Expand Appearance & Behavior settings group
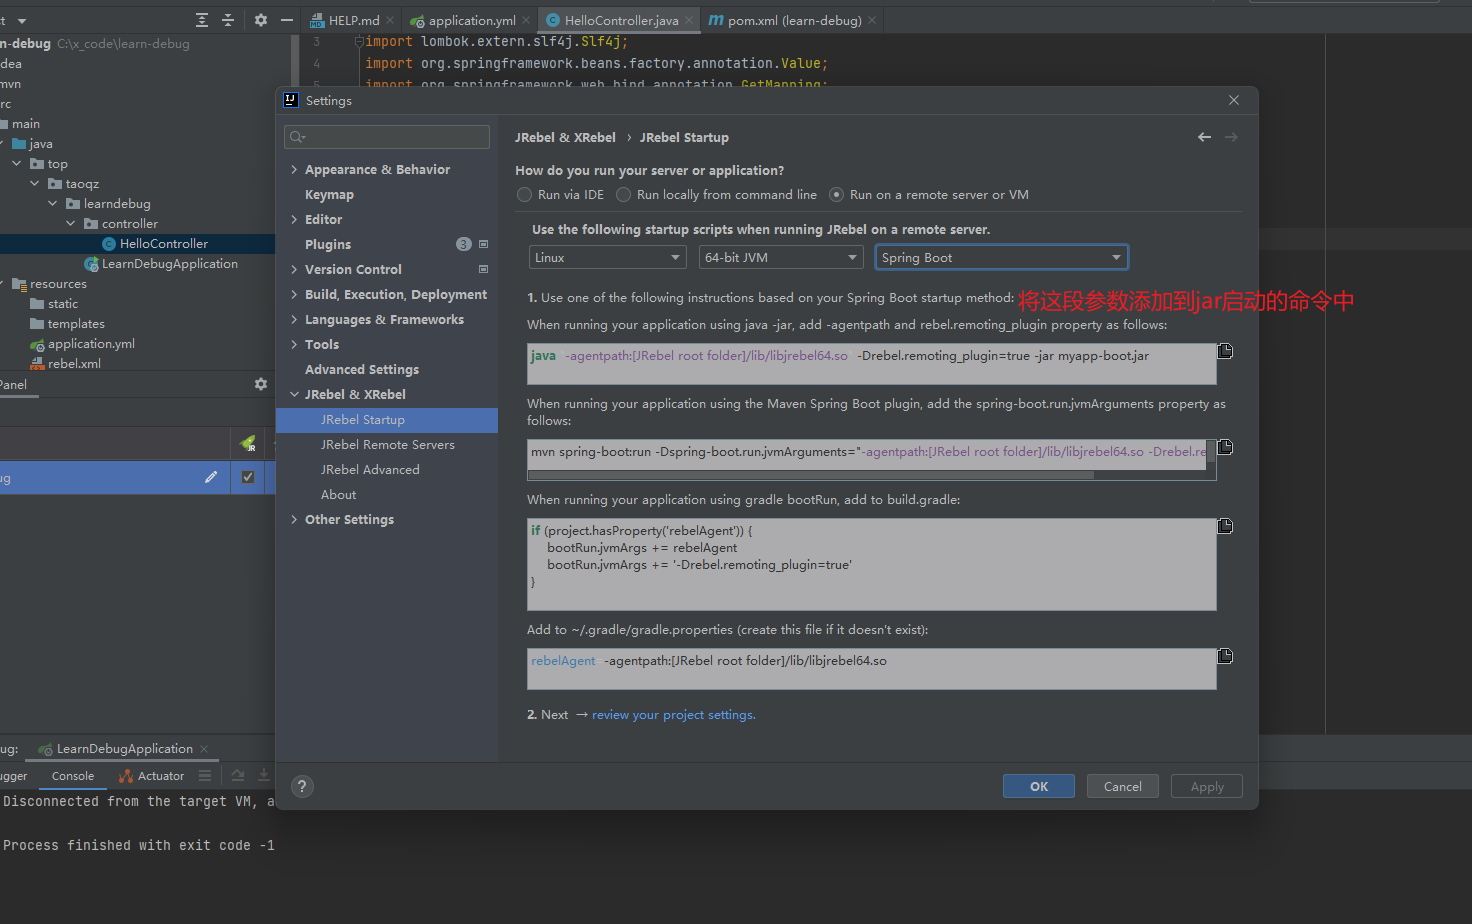 coord(294,169)
